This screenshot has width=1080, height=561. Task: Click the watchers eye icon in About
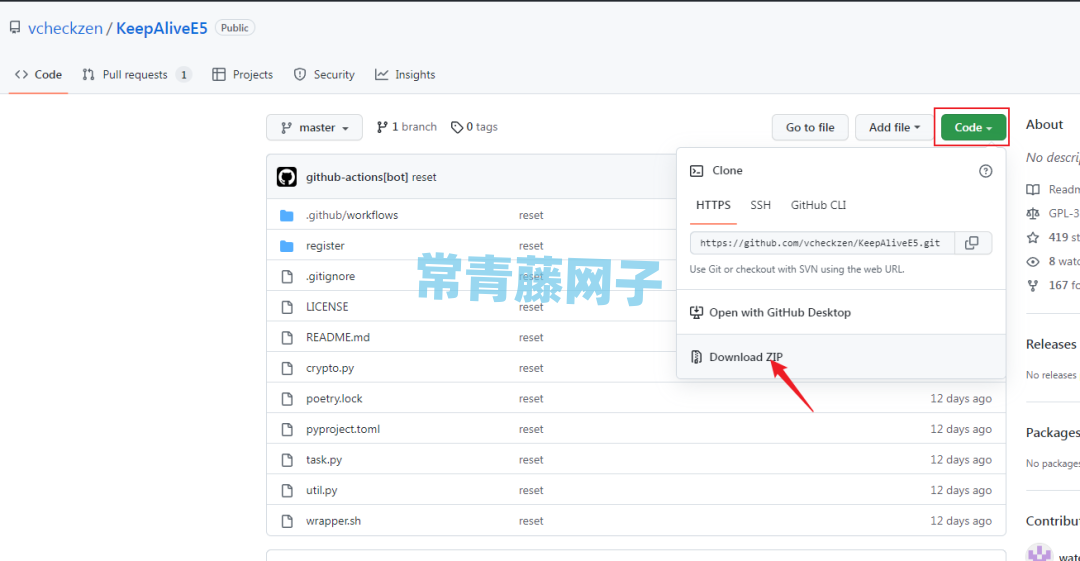(1032, 262)
